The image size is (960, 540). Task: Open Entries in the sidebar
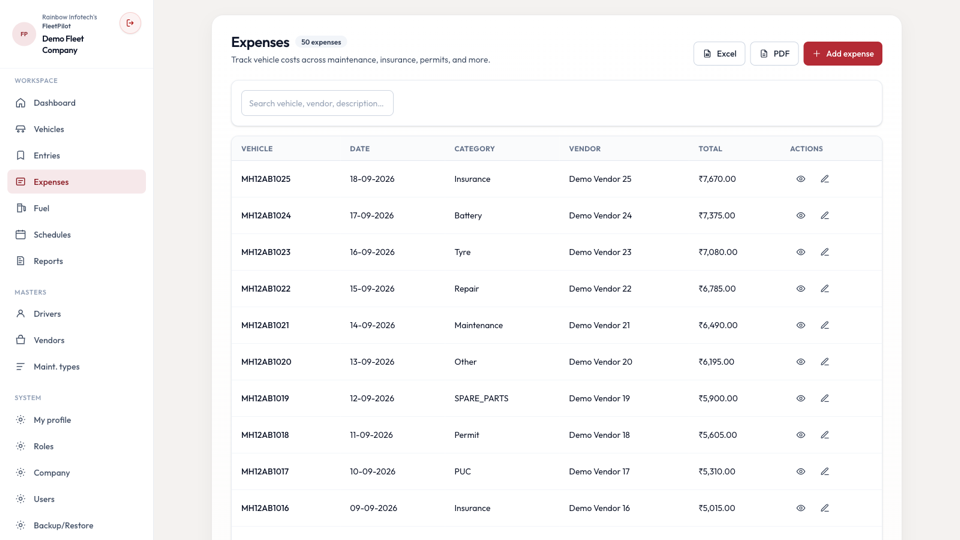tap(77, 156)
